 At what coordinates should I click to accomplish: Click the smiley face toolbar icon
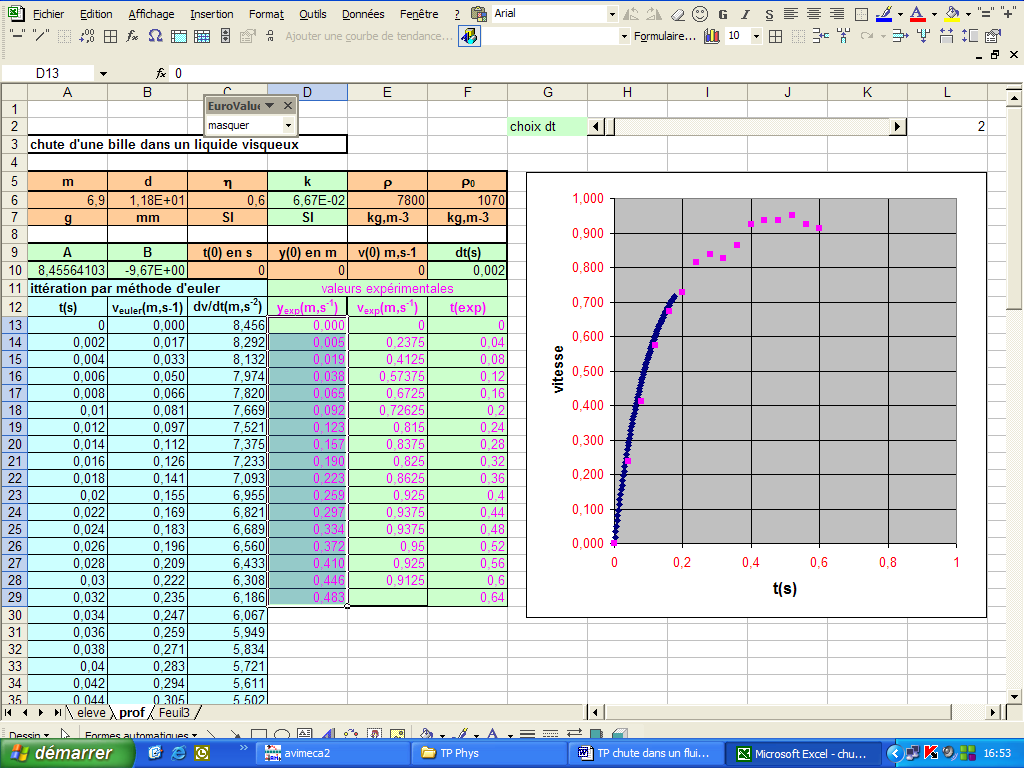699,15
